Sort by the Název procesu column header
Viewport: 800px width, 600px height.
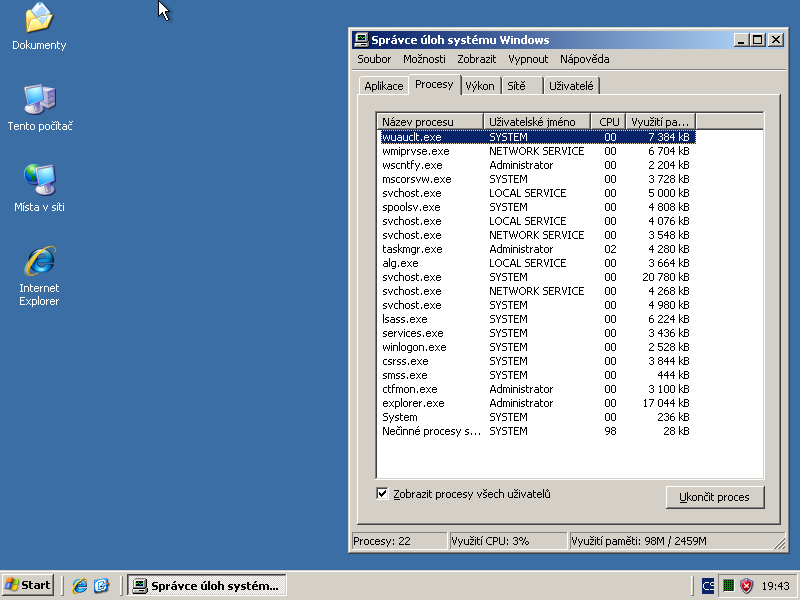(430, 122)
